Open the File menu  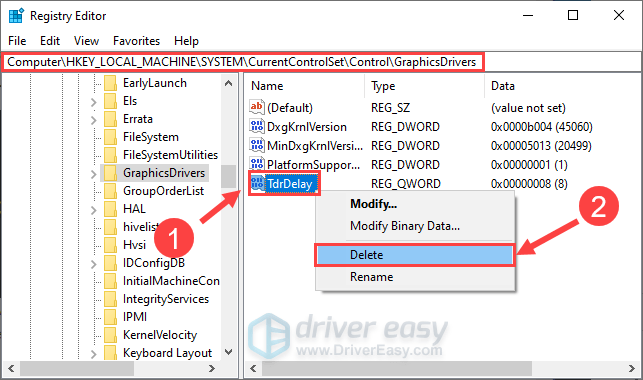click(17, 41)
